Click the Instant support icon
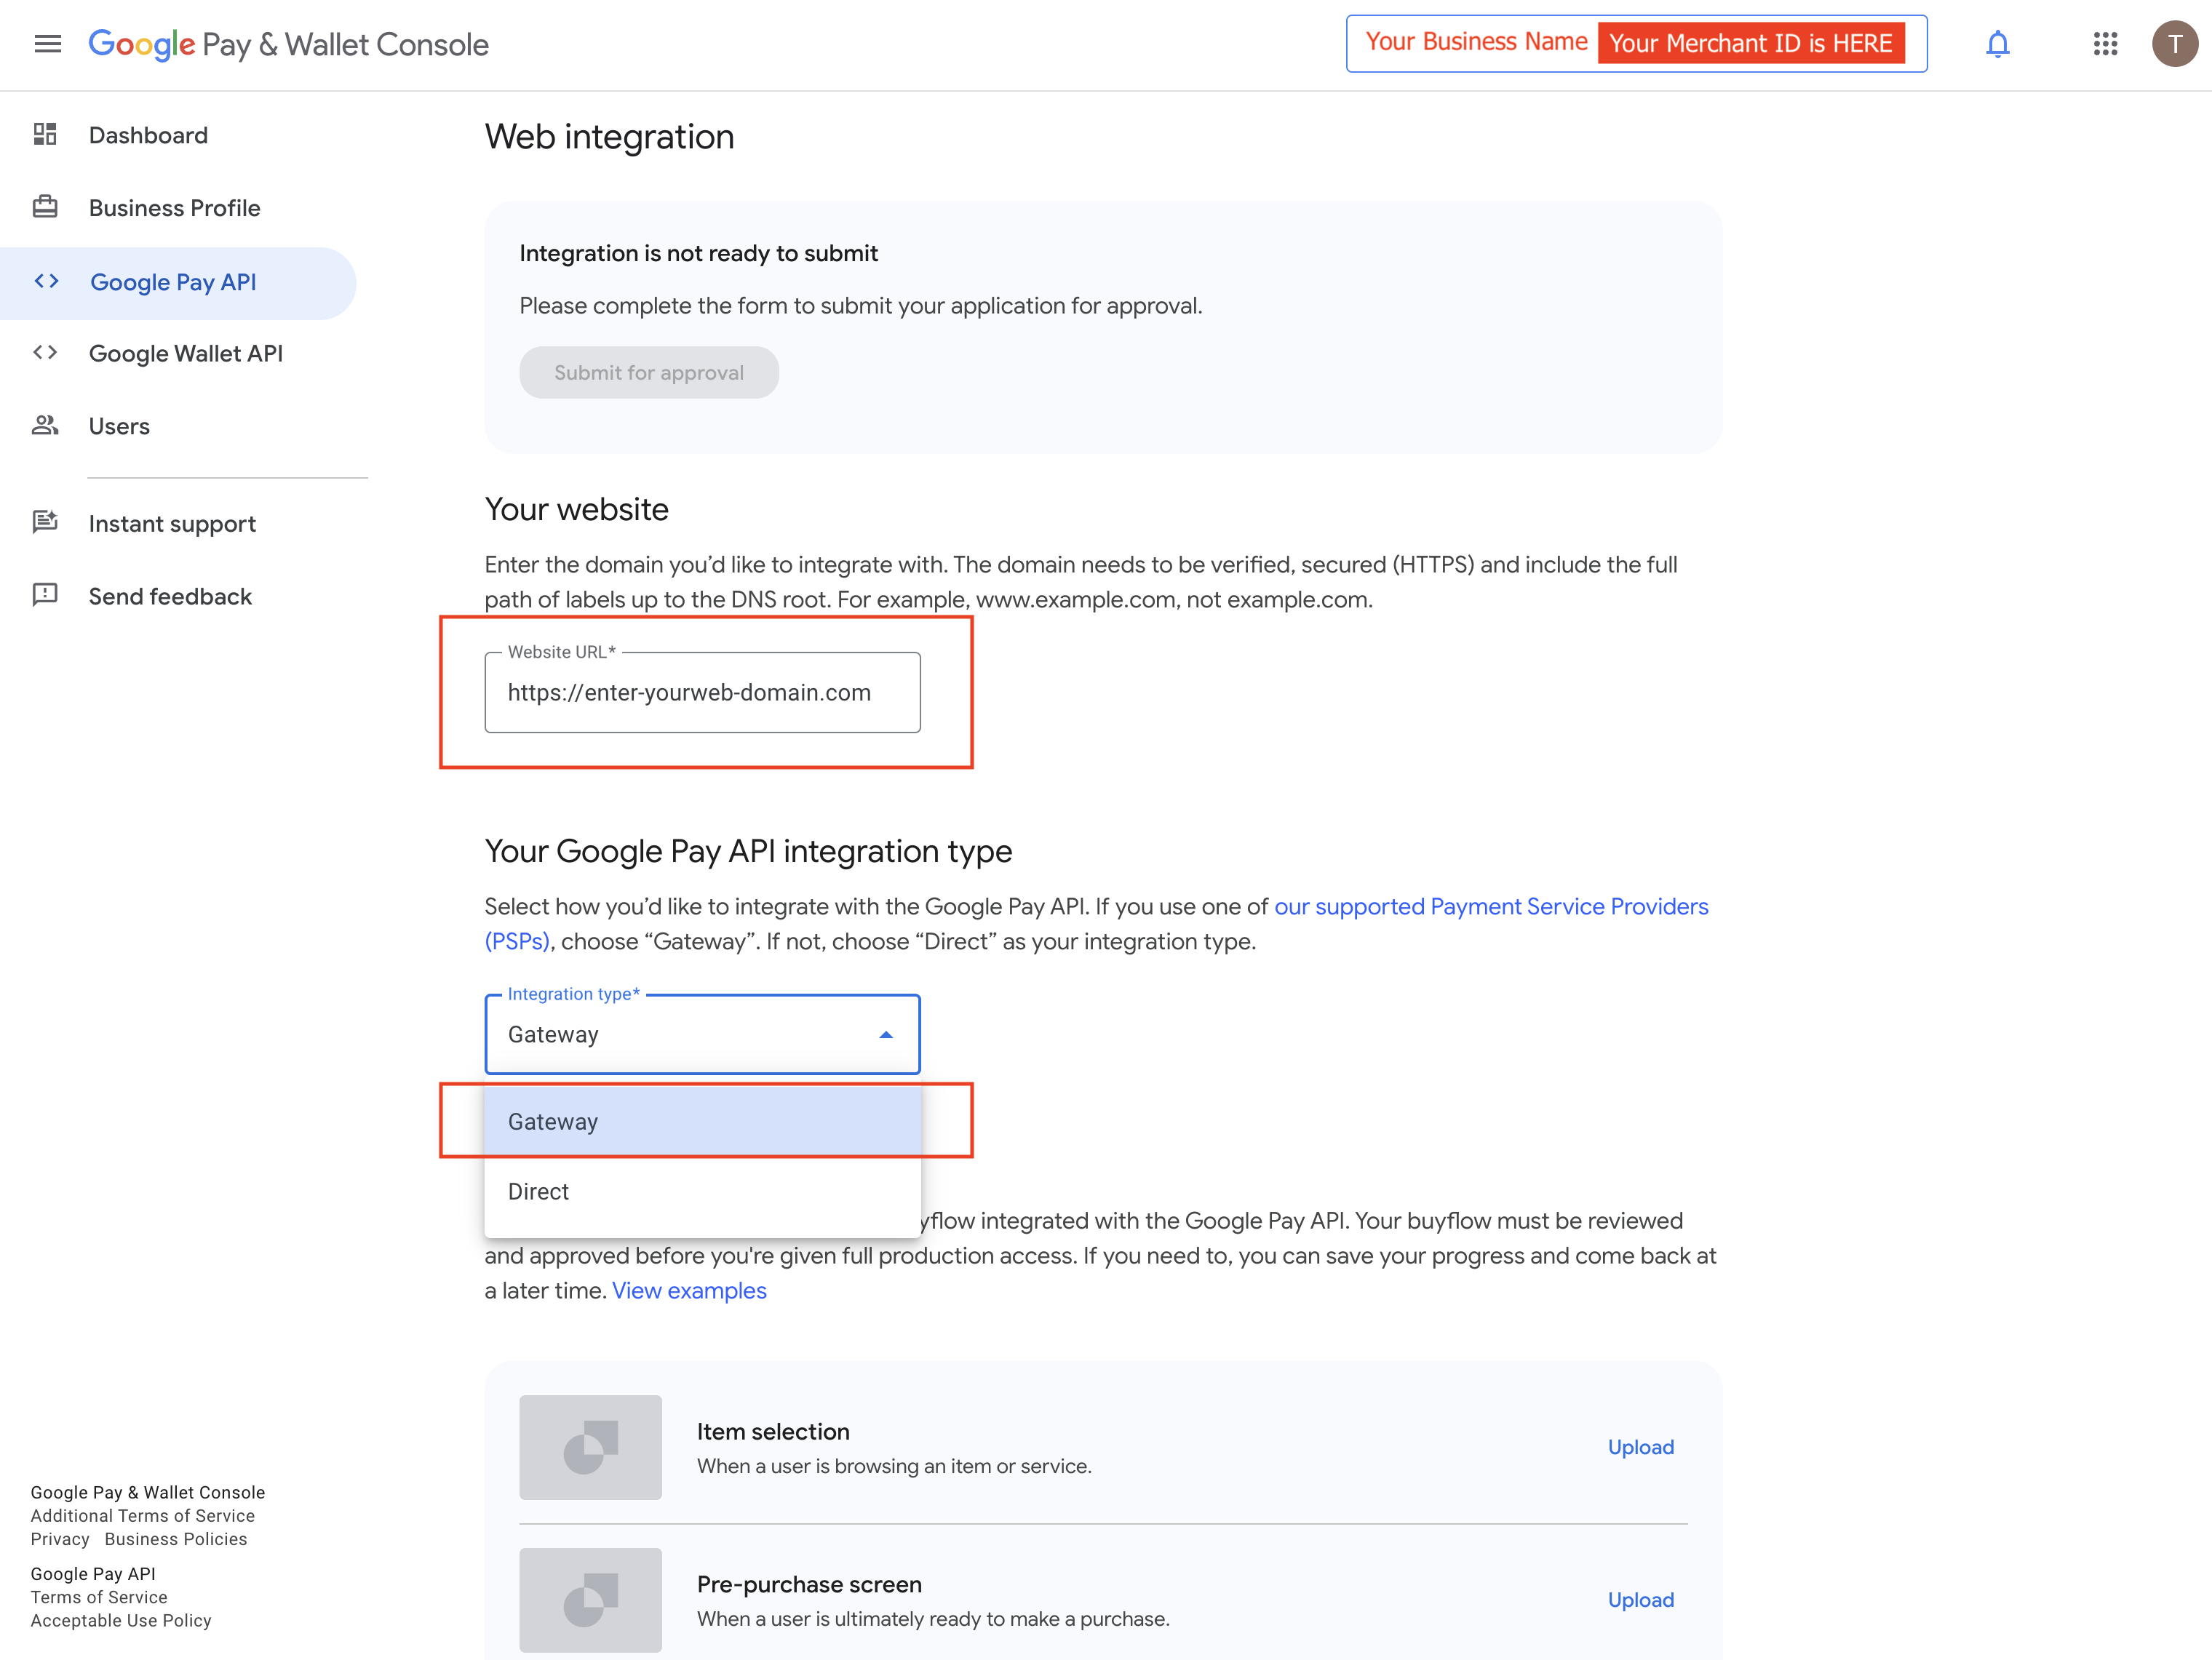 tap(45, 523)
